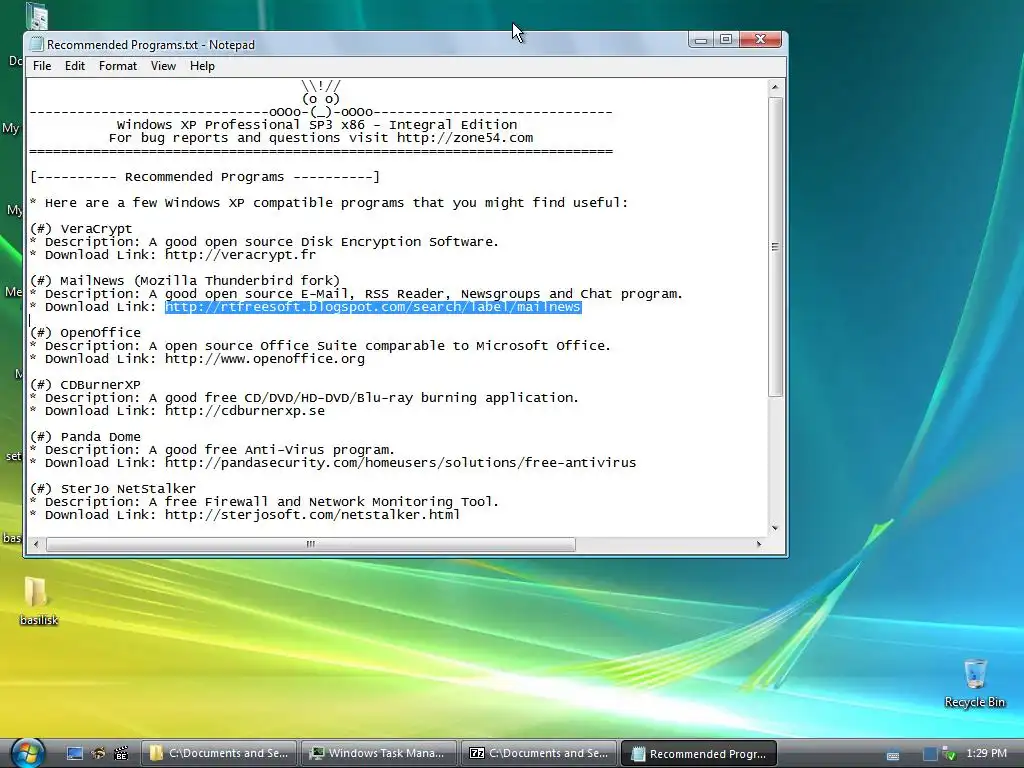
Task: Click the '(#) MailNews (Mozilla Thunderbird fork)' line
Action: coord(185,281)
